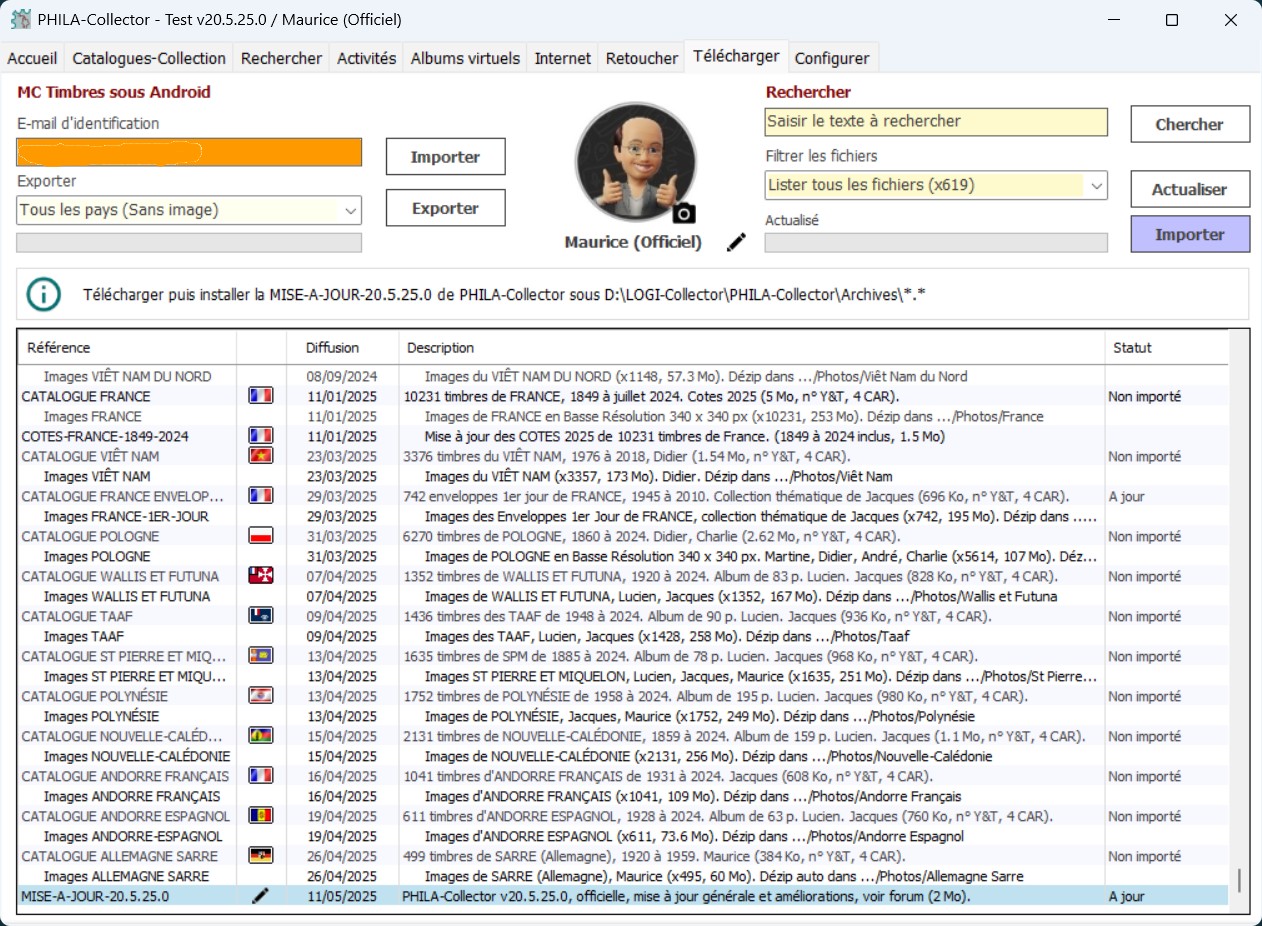
Task: Click the green info icon
Action: pos(43,294)
